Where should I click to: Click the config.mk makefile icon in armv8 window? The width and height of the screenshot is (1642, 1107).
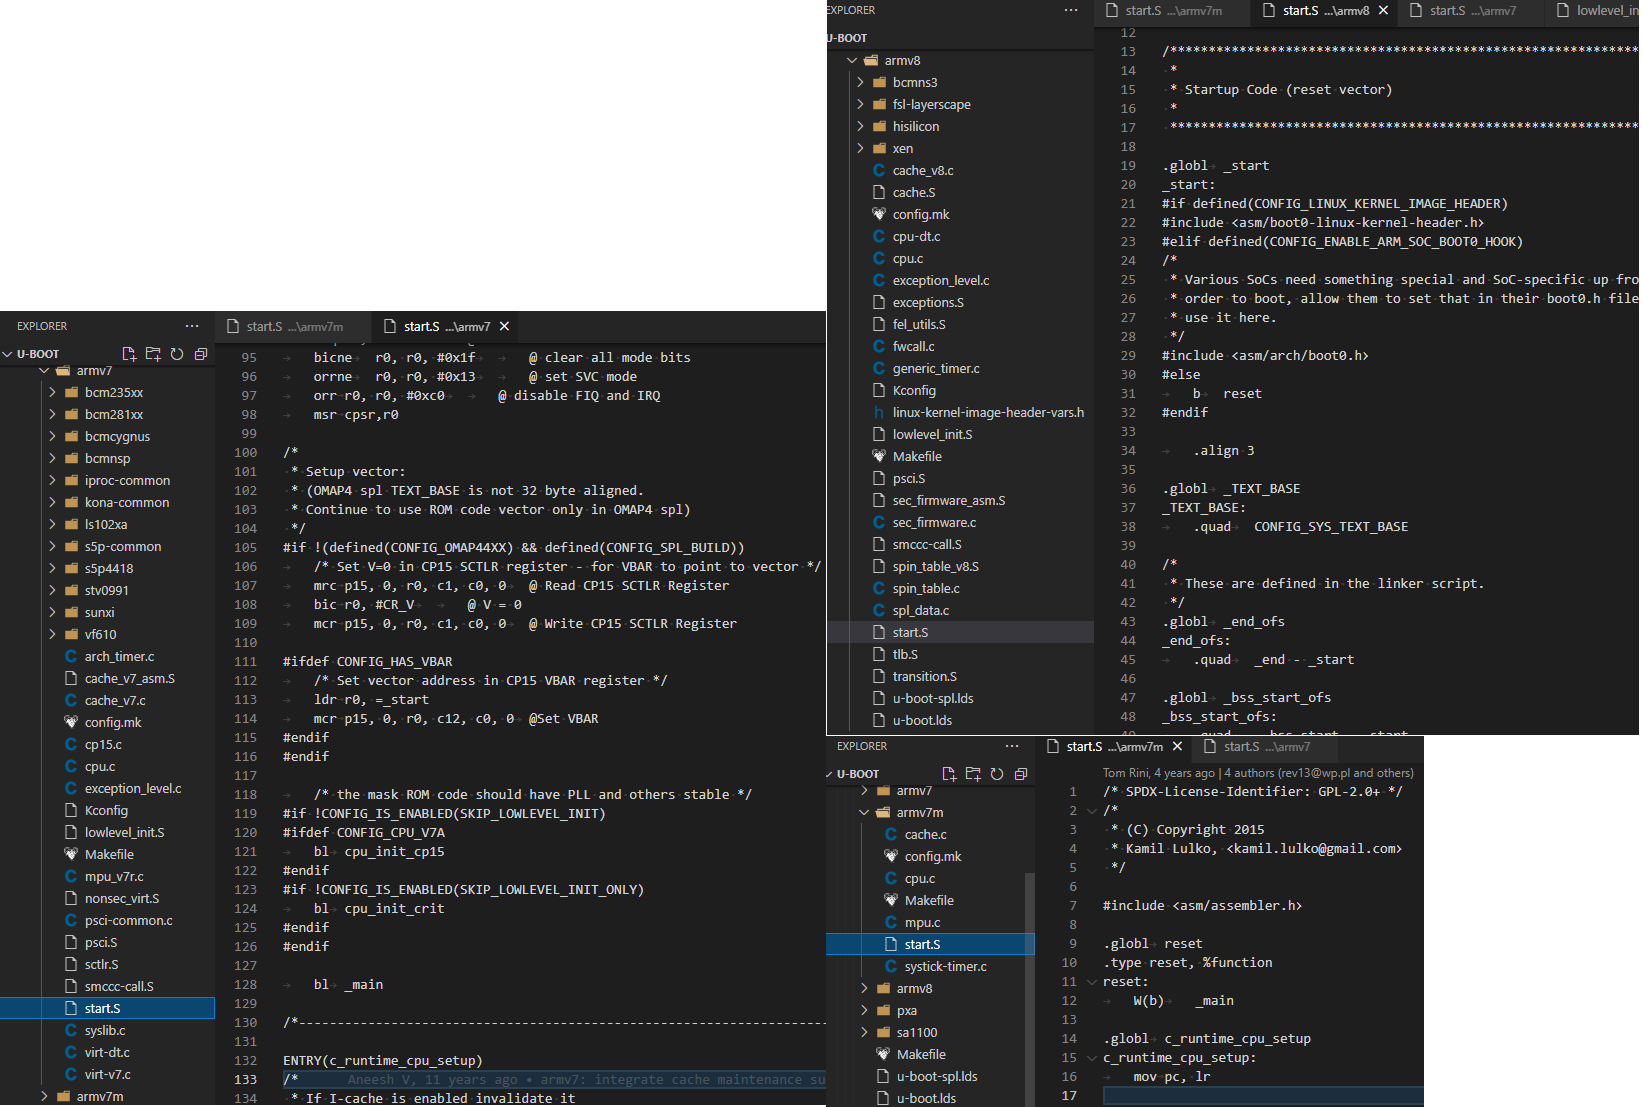pyautogui.click(x=879, y=214)
